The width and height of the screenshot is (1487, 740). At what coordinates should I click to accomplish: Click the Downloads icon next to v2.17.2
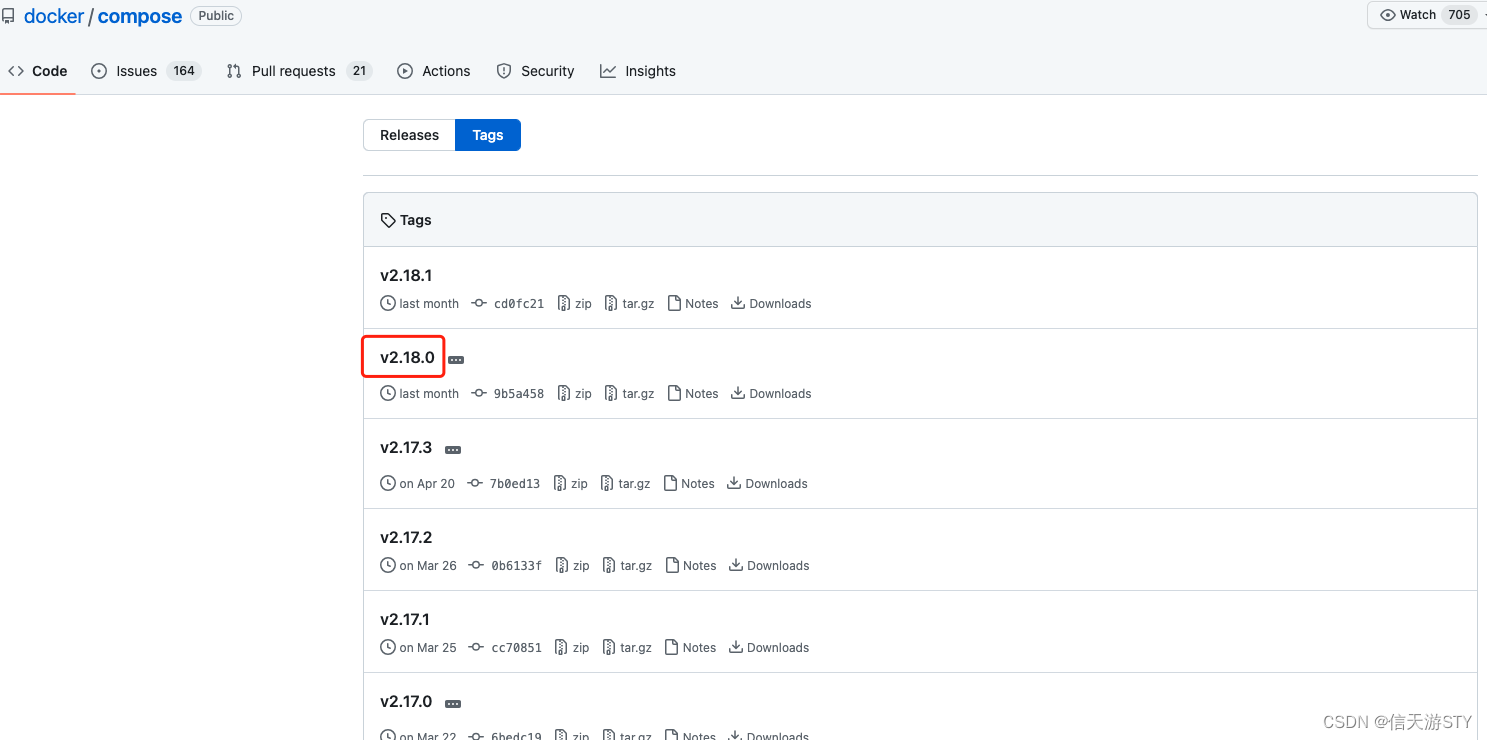click(736, 565)
